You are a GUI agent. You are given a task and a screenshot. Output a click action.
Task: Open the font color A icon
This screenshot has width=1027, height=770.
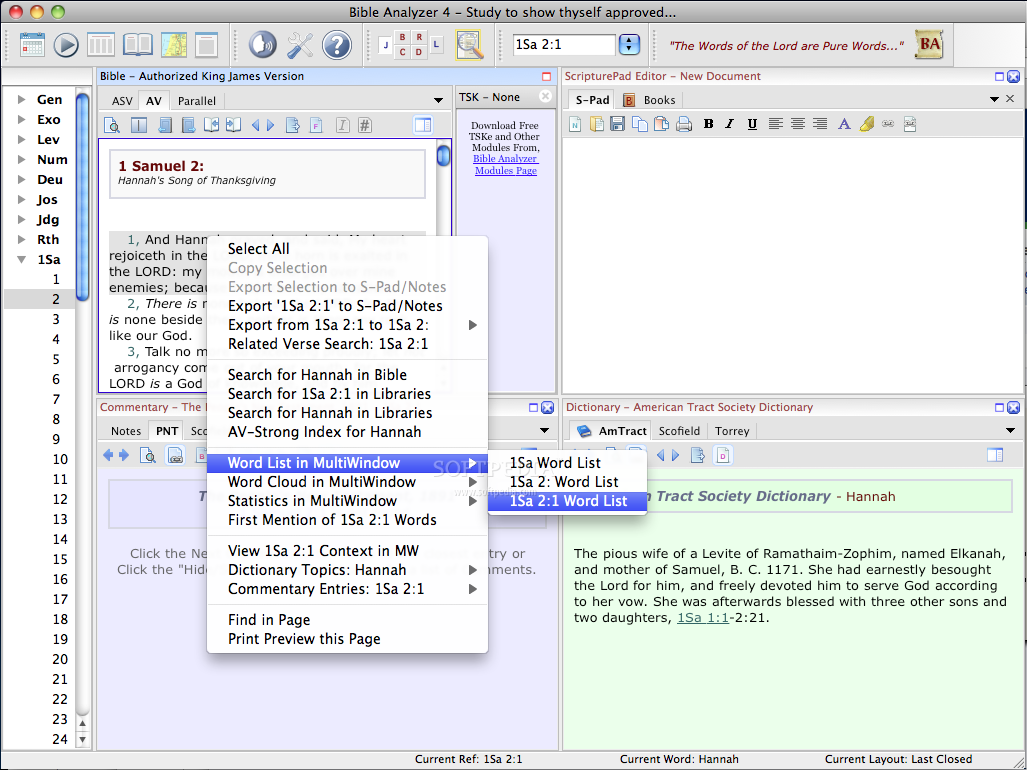pos(844,124)
